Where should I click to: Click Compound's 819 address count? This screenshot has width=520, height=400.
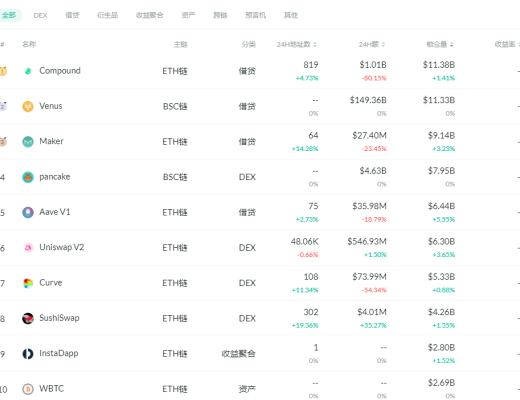point(311,65)
